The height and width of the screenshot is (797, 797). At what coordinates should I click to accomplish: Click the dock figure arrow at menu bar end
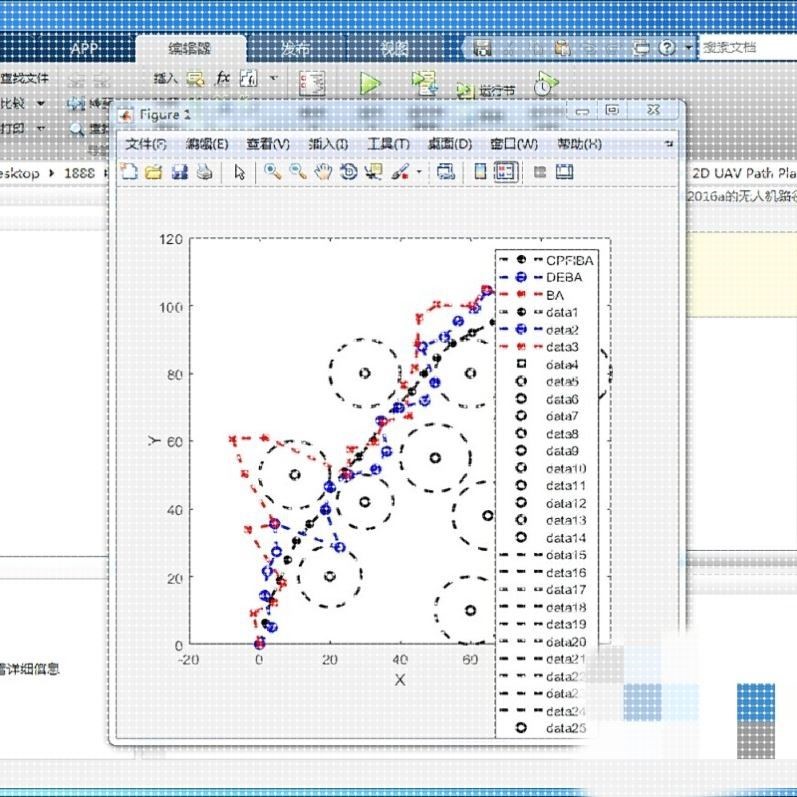point(669,144)
